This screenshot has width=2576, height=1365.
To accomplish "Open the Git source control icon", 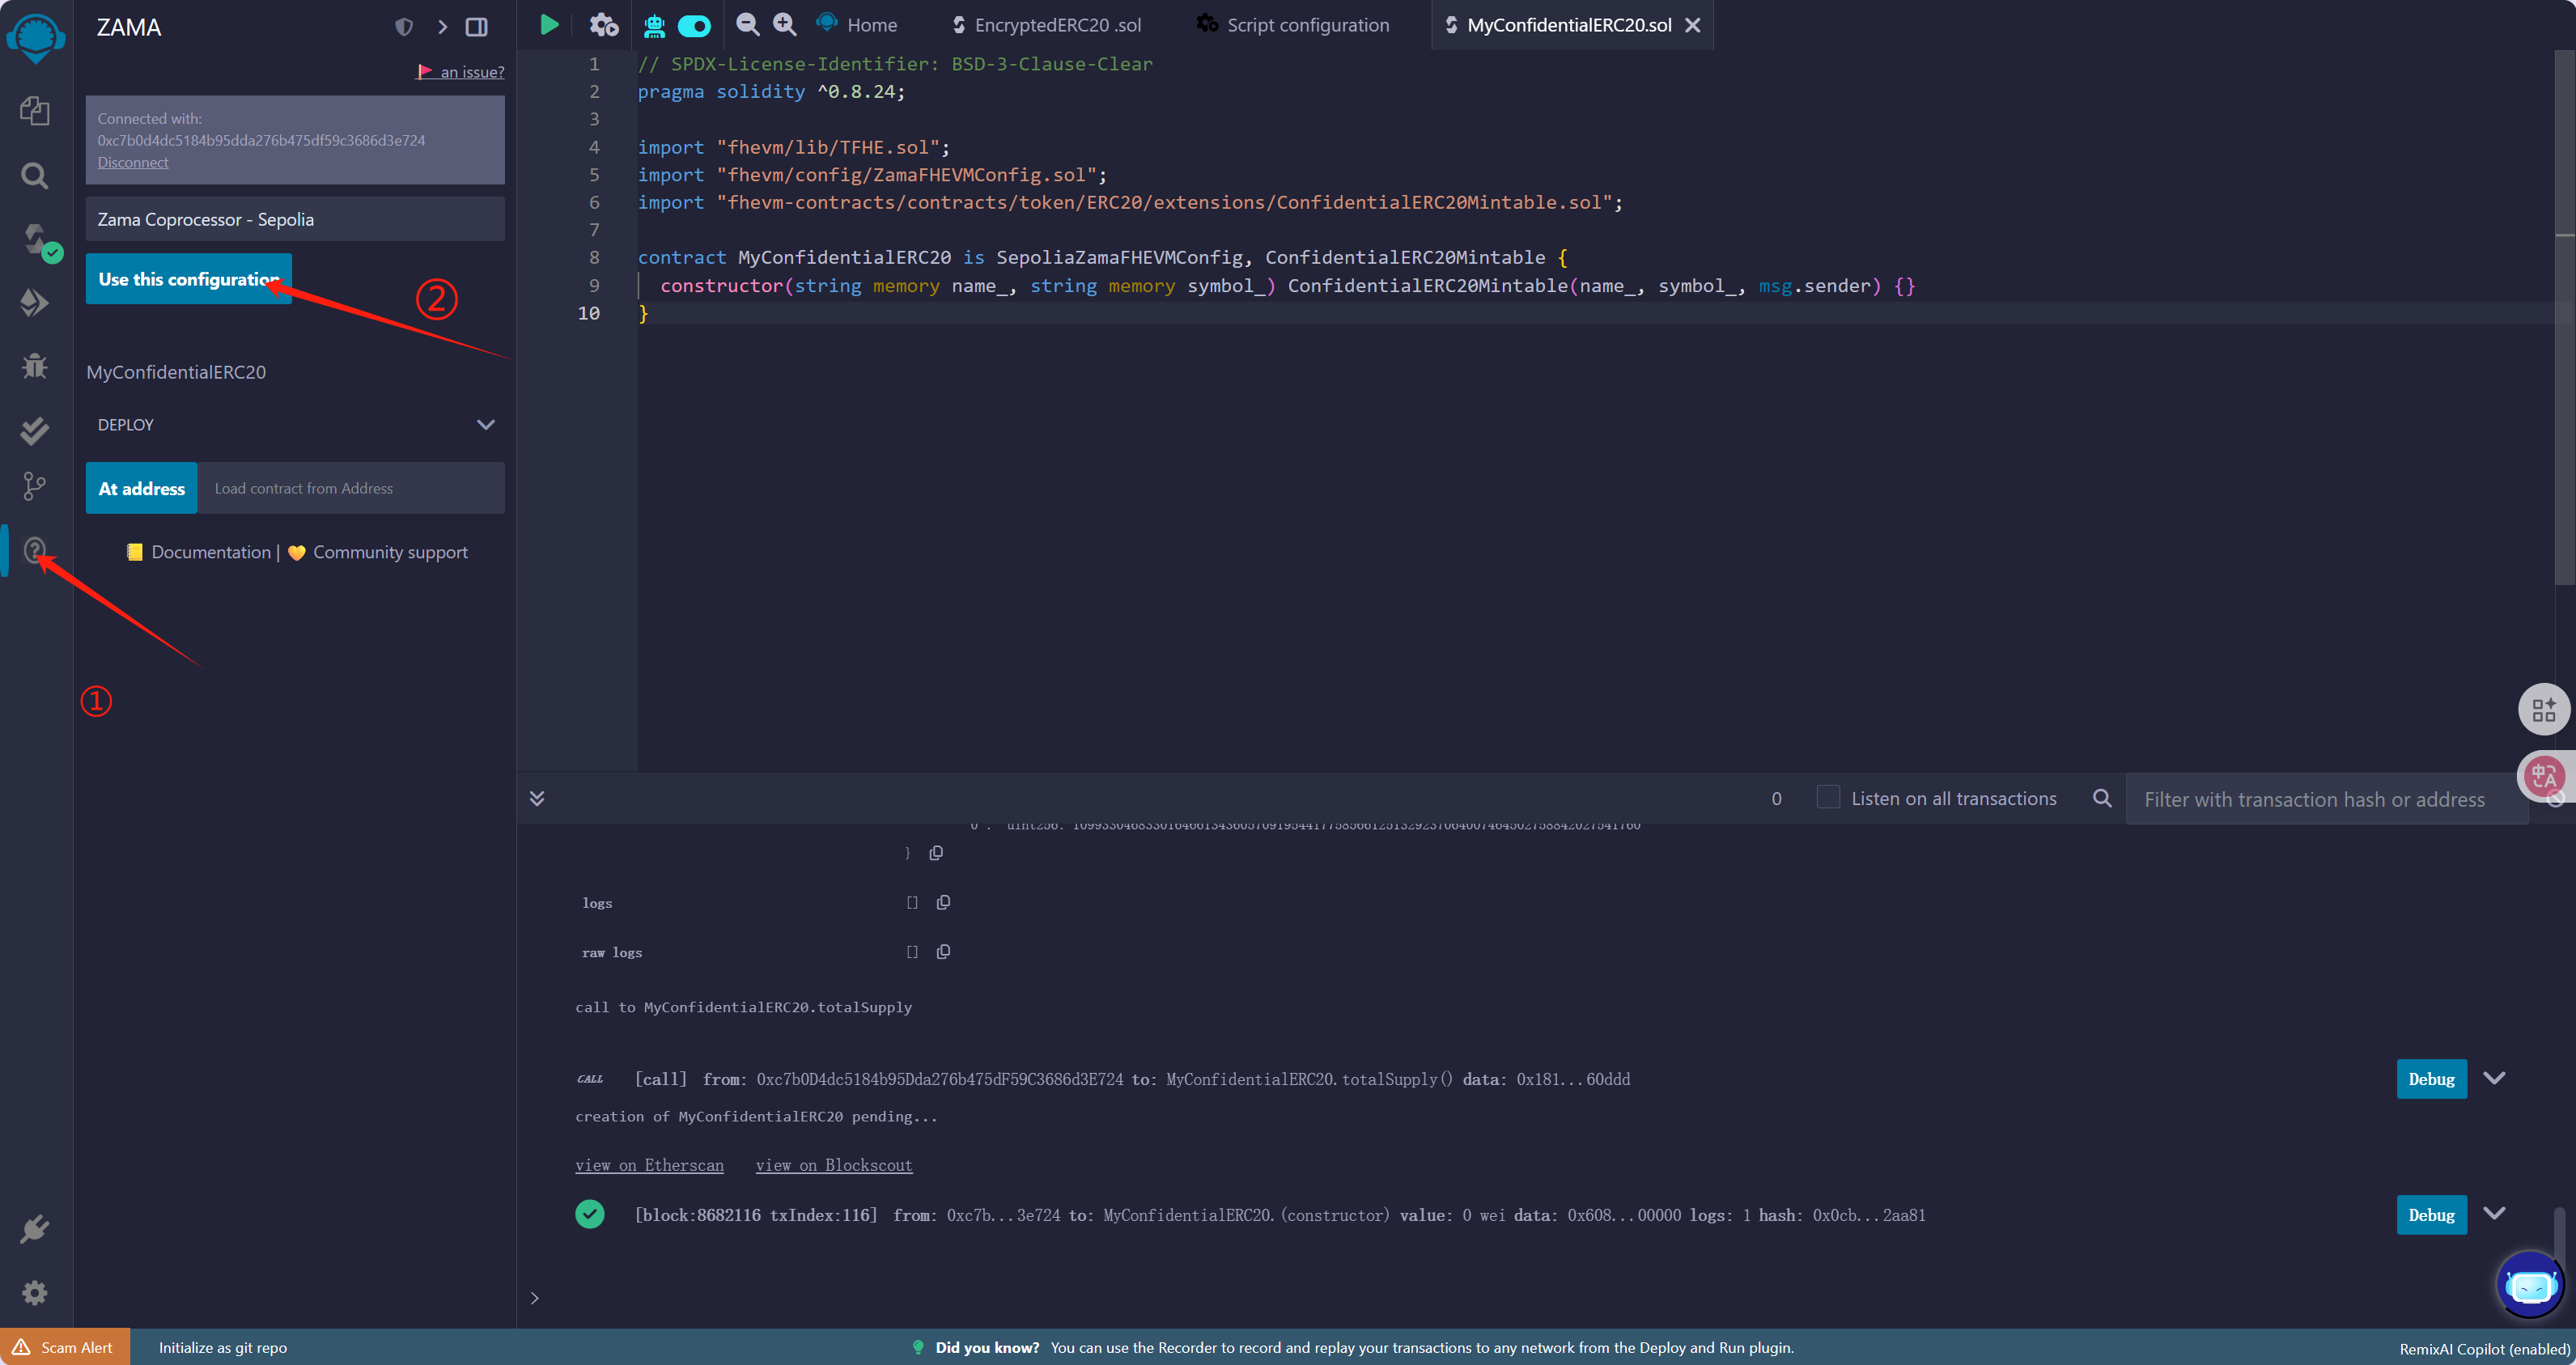I will pyautogui.click(x=35, y=487).
